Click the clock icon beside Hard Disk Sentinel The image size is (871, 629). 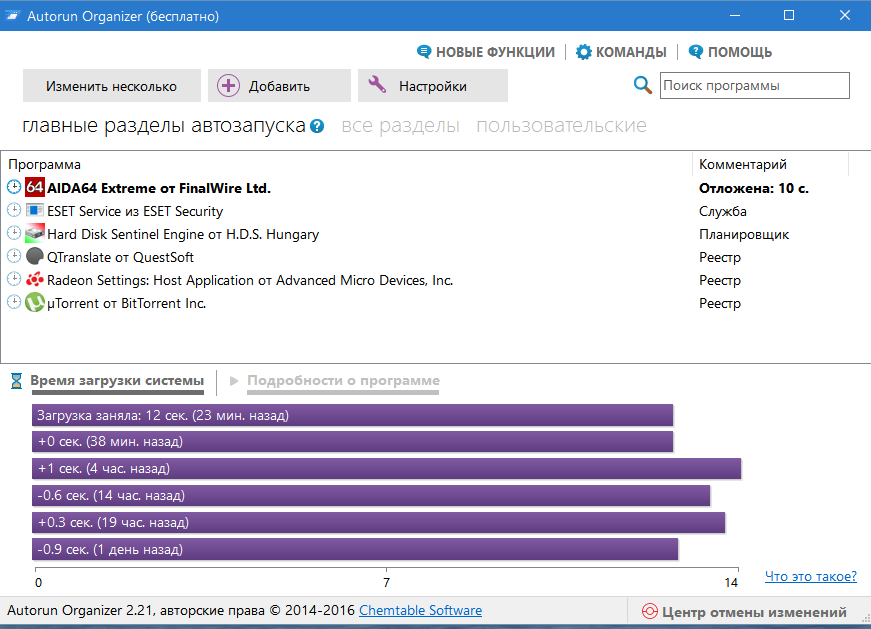14,233
